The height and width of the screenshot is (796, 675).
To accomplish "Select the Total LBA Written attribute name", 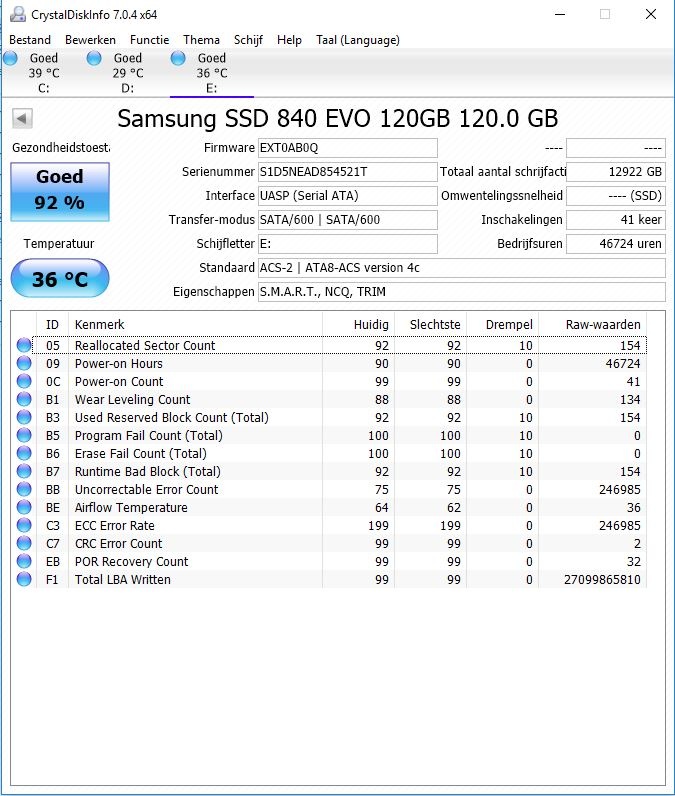I will 123,580.
